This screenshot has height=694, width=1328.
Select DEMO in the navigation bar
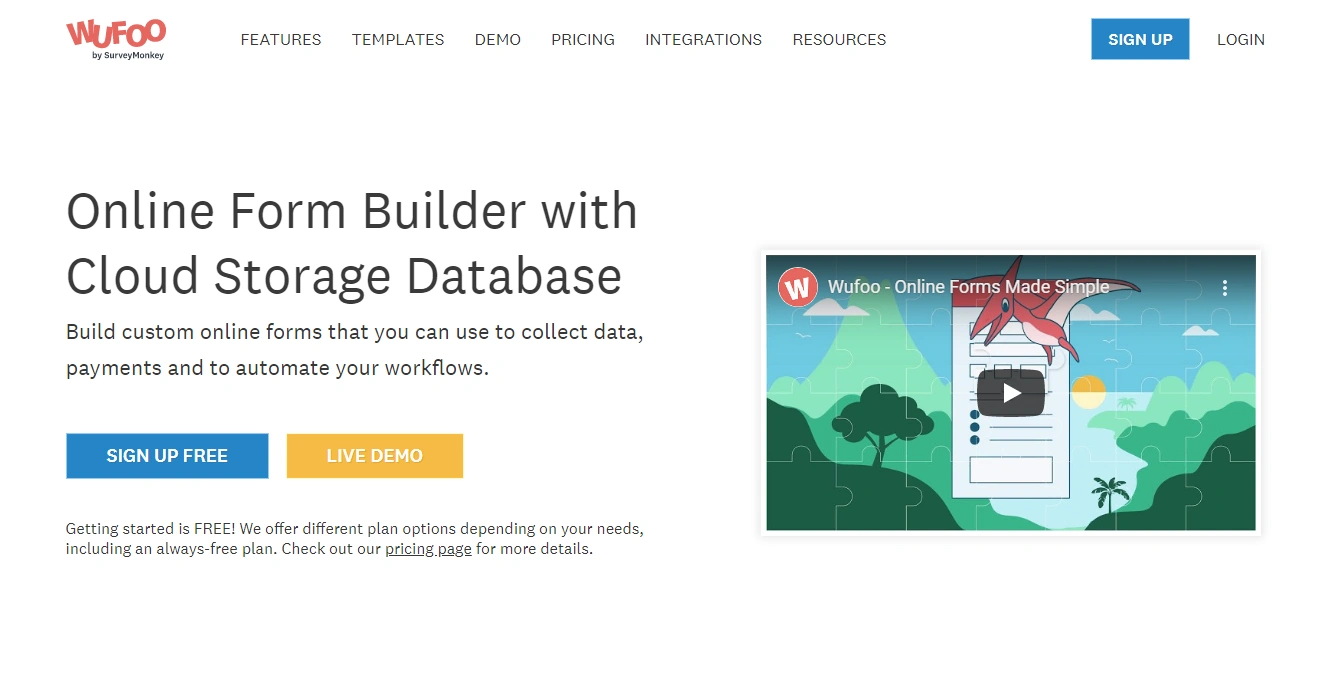click(x=497, y=40)
